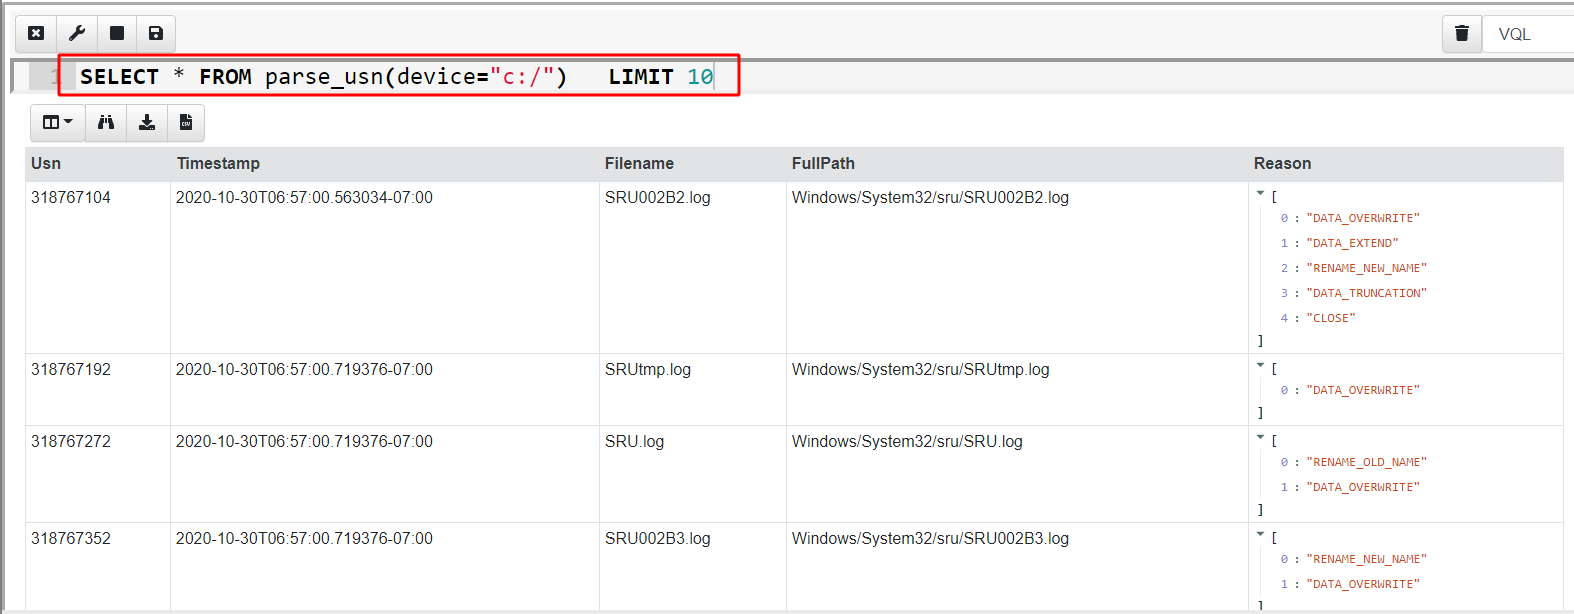Viewport: 1574px width, 614px height.
Task: Click into the VQL query editor line
Action: click(400, 77)
